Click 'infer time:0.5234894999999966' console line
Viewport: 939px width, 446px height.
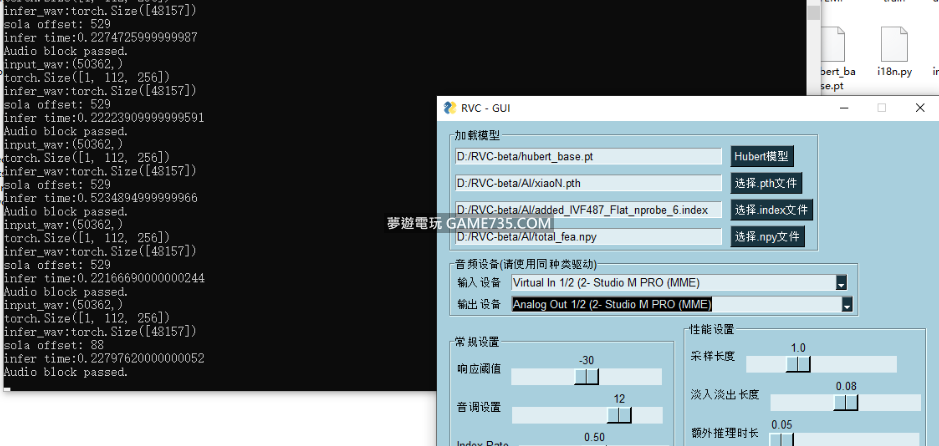[x=101, y=198]
